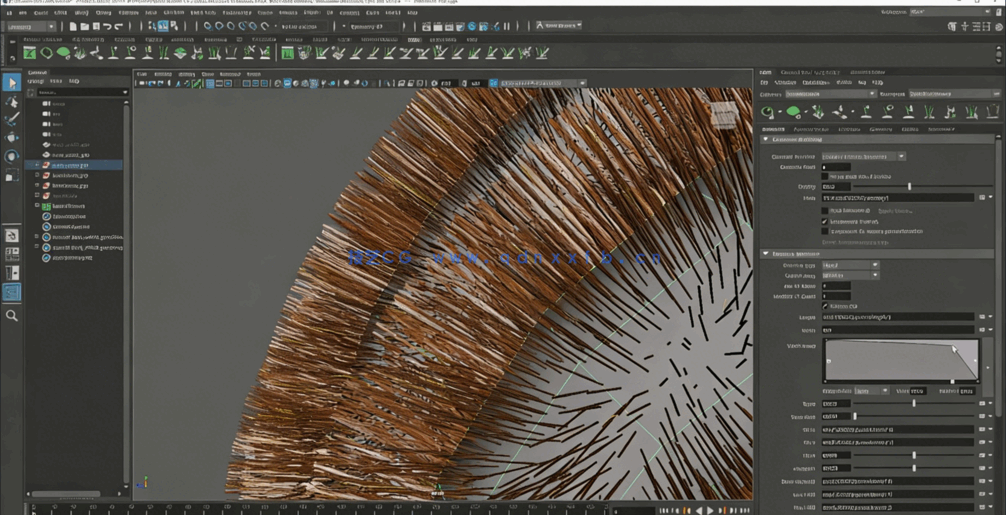
Task: Click the Density slider handle
Action: (909, 186)
